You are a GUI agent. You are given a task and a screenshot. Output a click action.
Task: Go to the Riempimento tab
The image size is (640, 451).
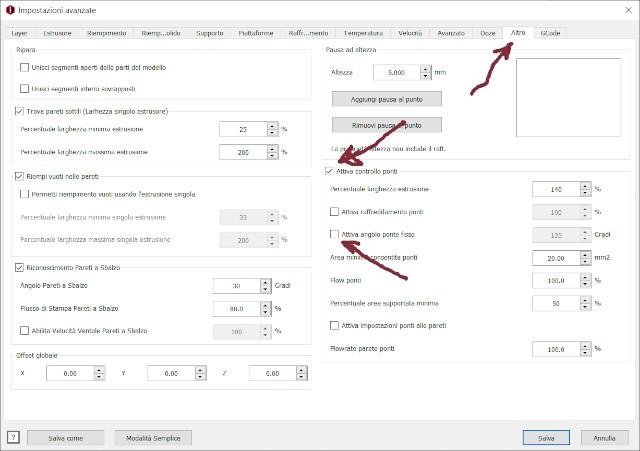(107, 33)
